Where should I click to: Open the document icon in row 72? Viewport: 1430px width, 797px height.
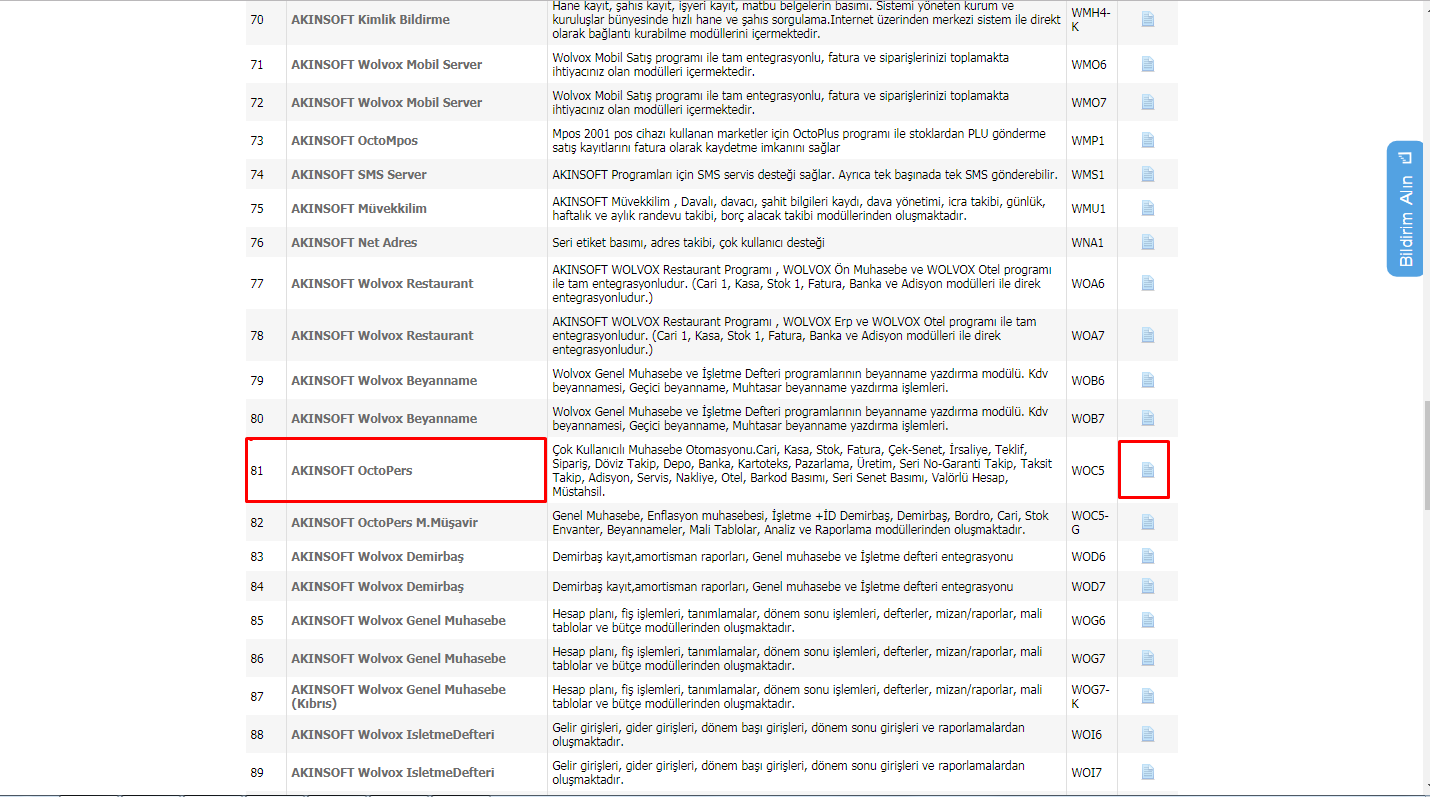1147,102
